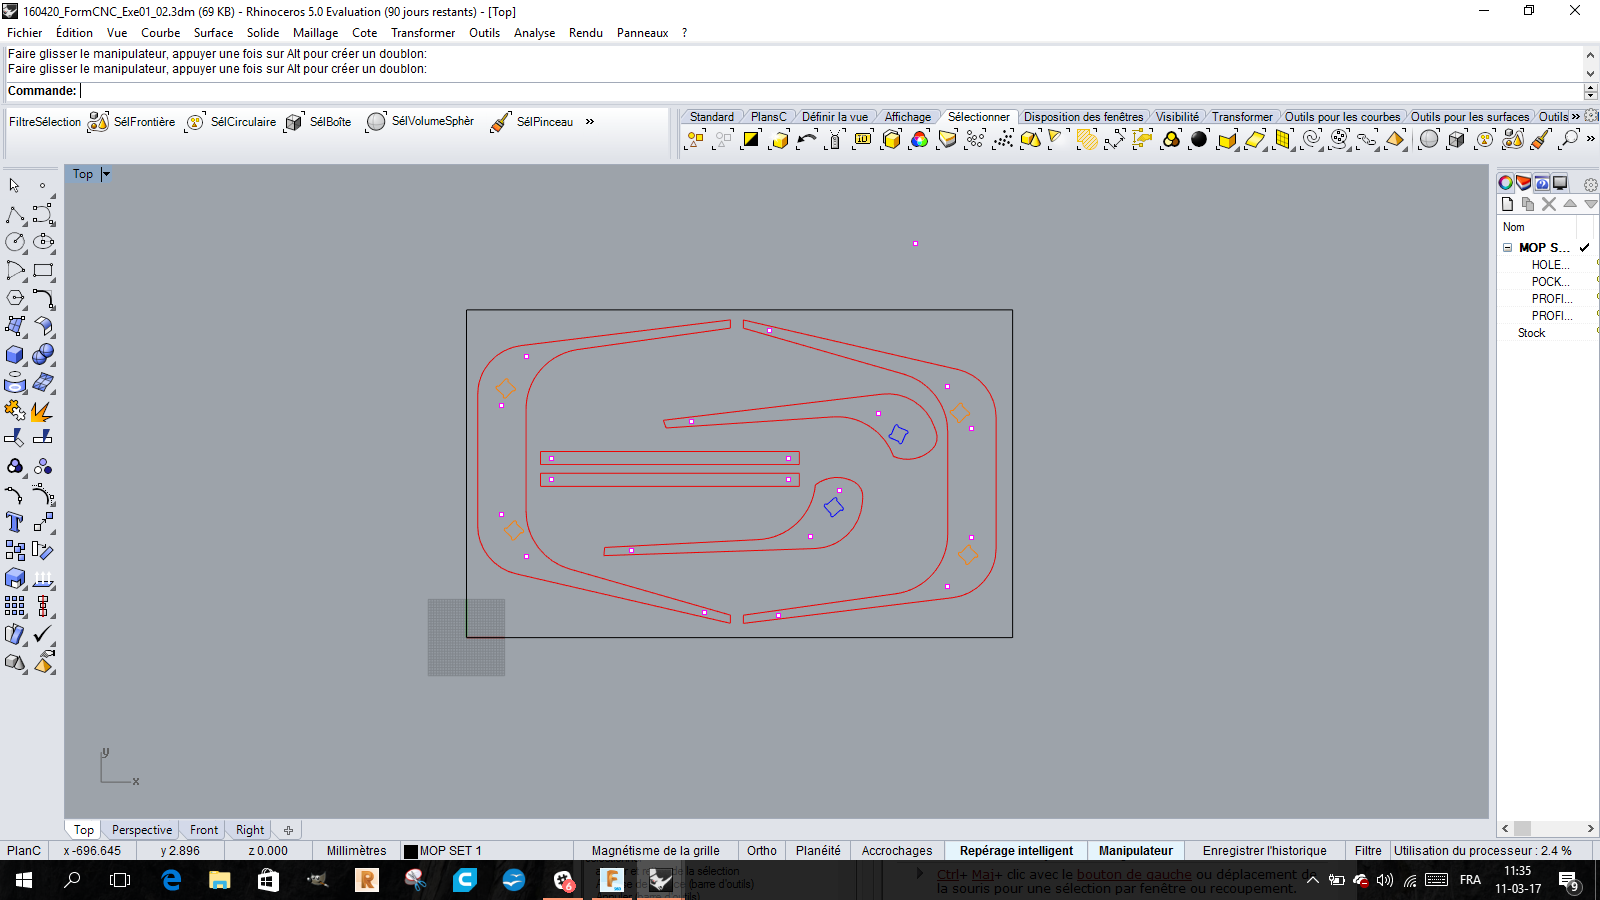The image size is (1600, 900).
Task: Pick the Text object tool in sidebar
Action: pyautogui.click(x=15, y=522)
